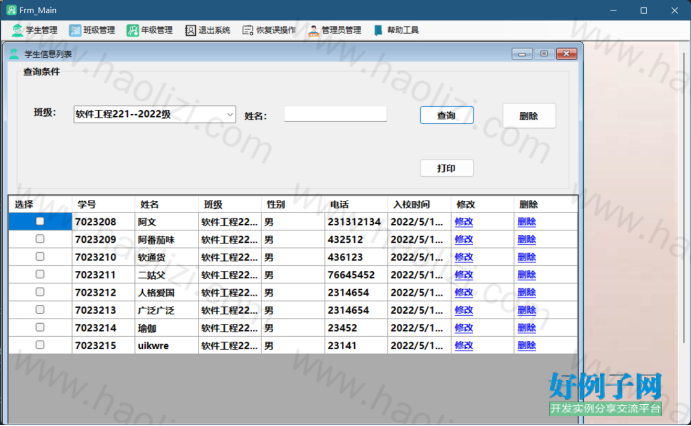Click the 删除 button in query panel

pyautogui.click(x=529, y=116)
